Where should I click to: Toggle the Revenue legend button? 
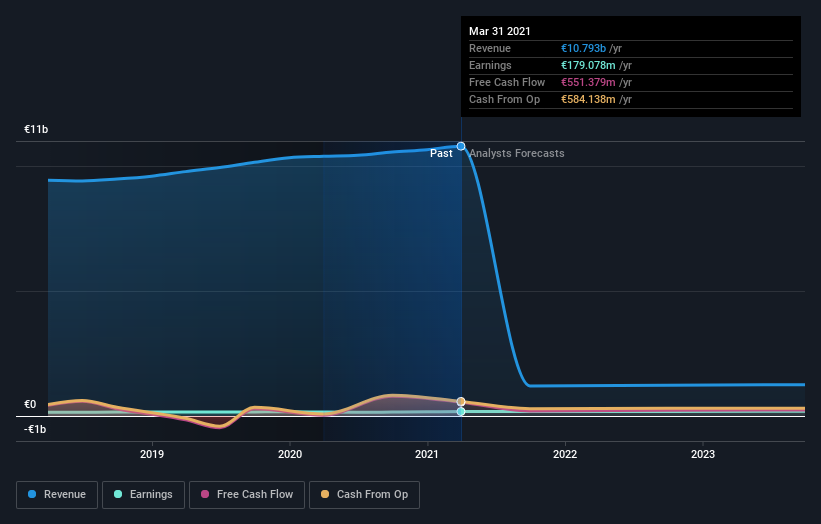pos(57,495)
